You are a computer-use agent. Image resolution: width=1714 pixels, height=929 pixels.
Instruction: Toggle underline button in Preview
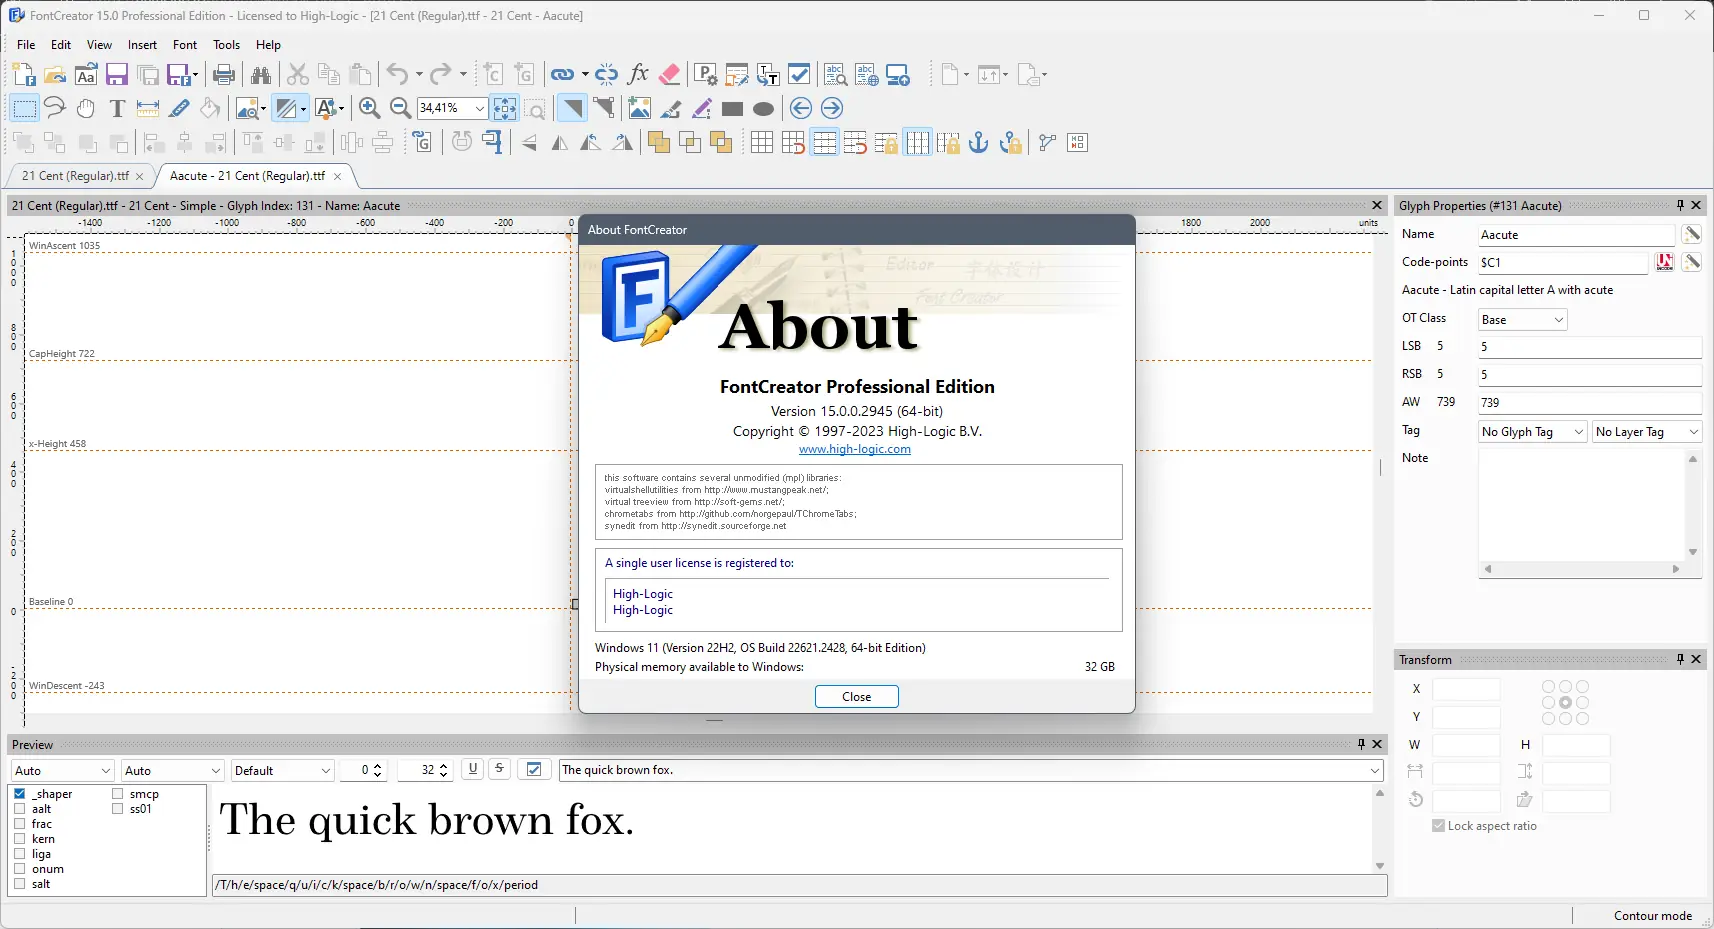point(473,769)
